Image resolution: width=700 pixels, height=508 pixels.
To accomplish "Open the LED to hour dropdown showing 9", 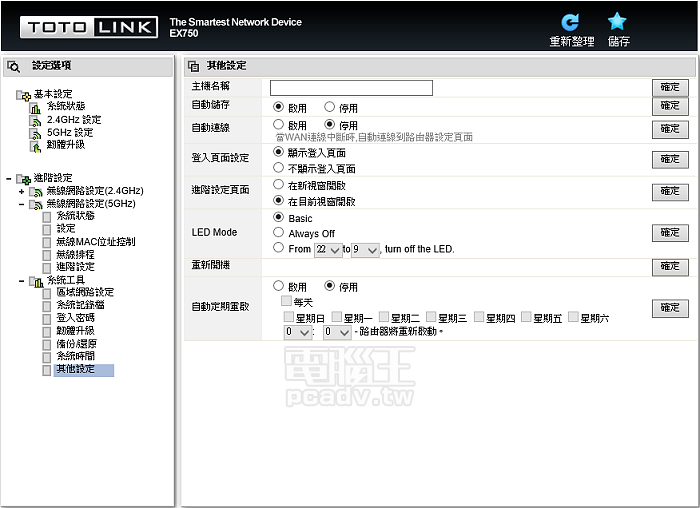I will 365,250.
